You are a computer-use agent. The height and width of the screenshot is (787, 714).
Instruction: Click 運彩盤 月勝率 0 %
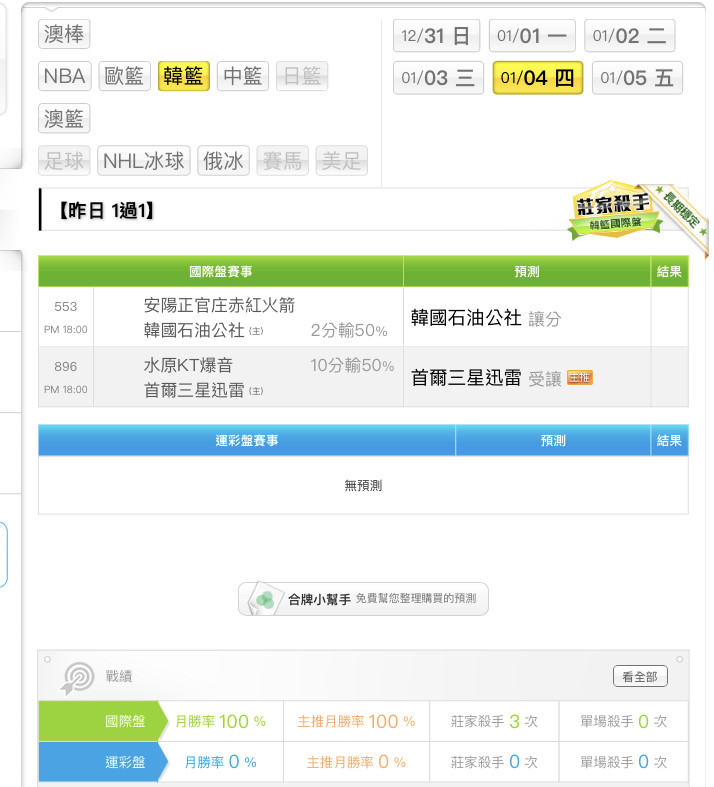[x=221, y=762]
